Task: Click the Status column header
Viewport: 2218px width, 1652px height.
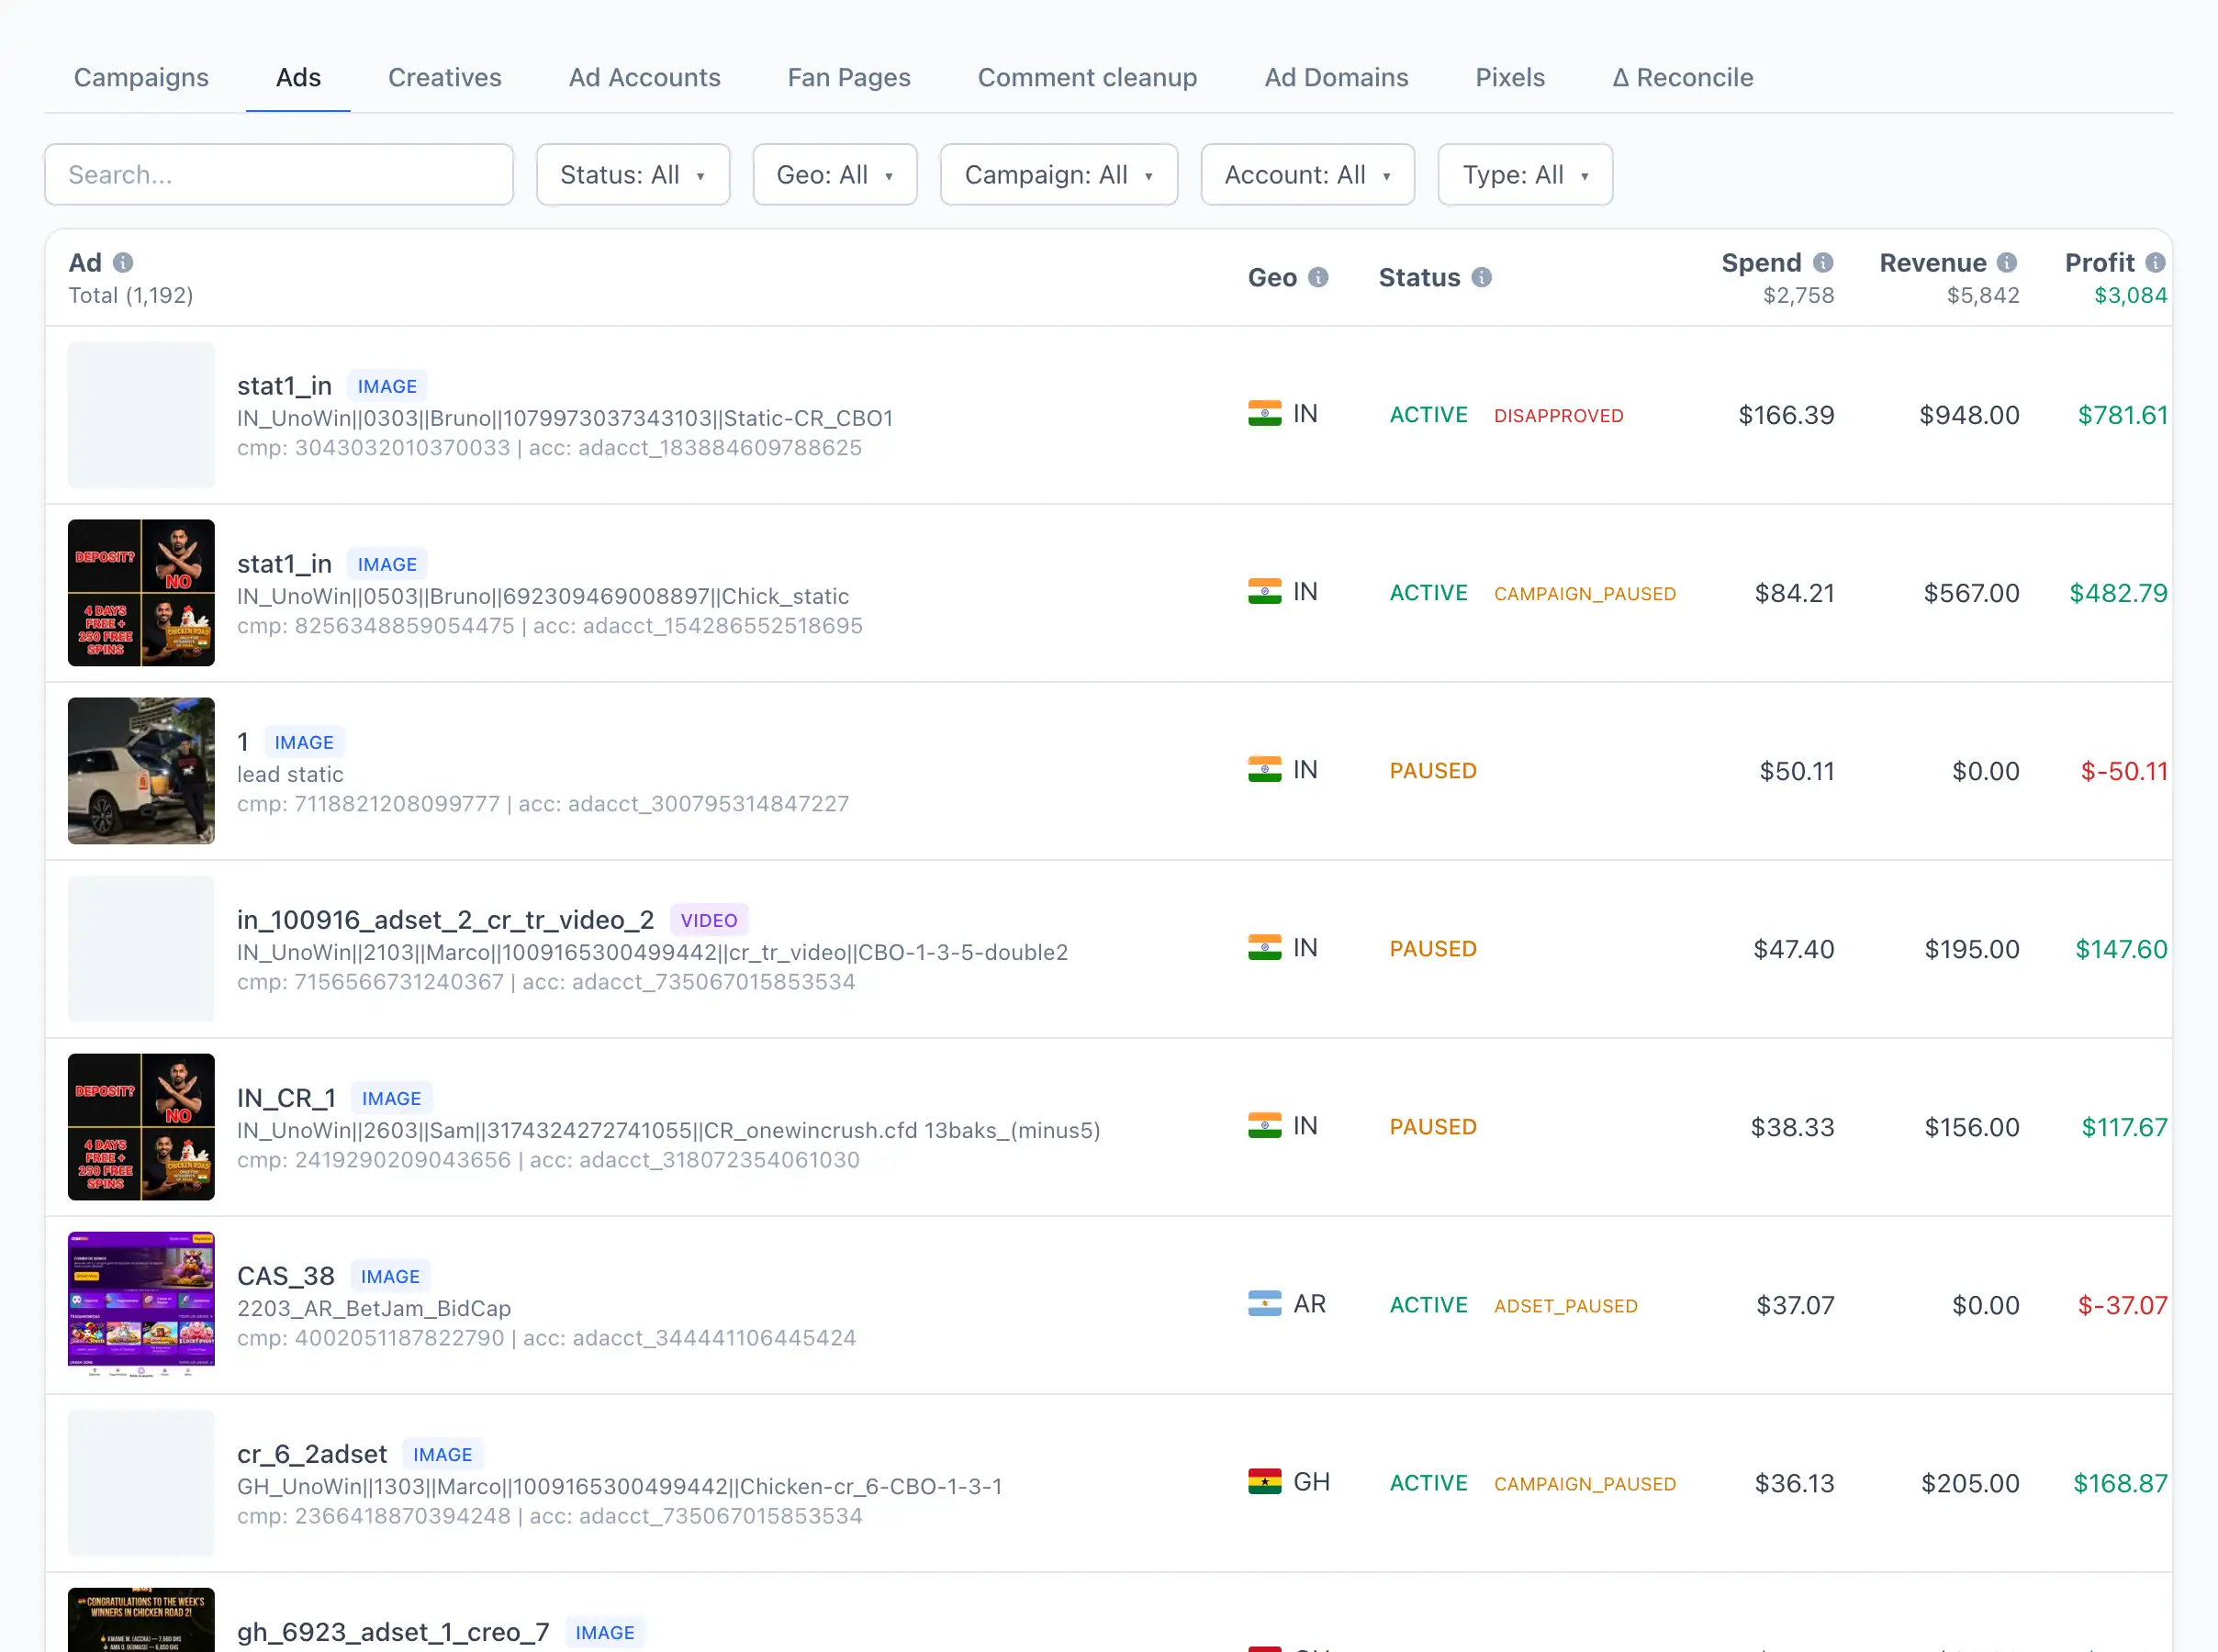Action: point(1419,277)
